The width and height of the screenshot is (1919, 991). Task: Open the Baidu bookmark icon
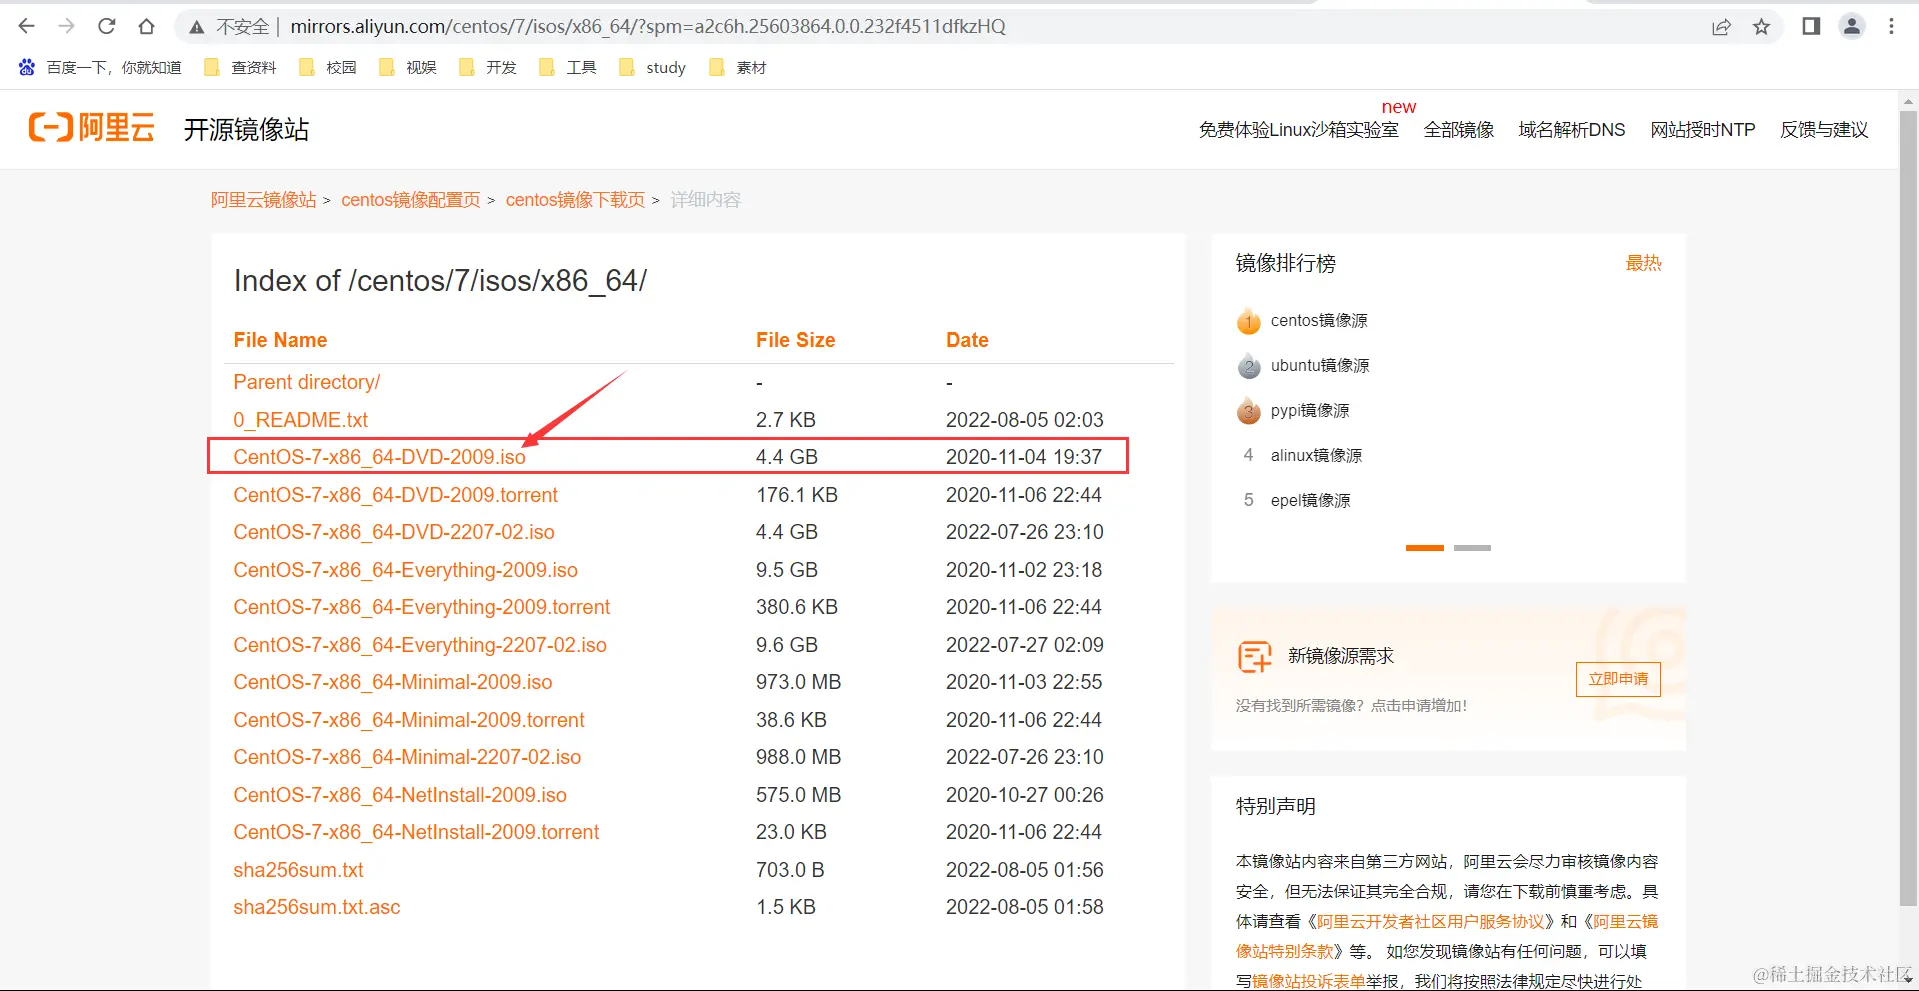tap(26, 67)
